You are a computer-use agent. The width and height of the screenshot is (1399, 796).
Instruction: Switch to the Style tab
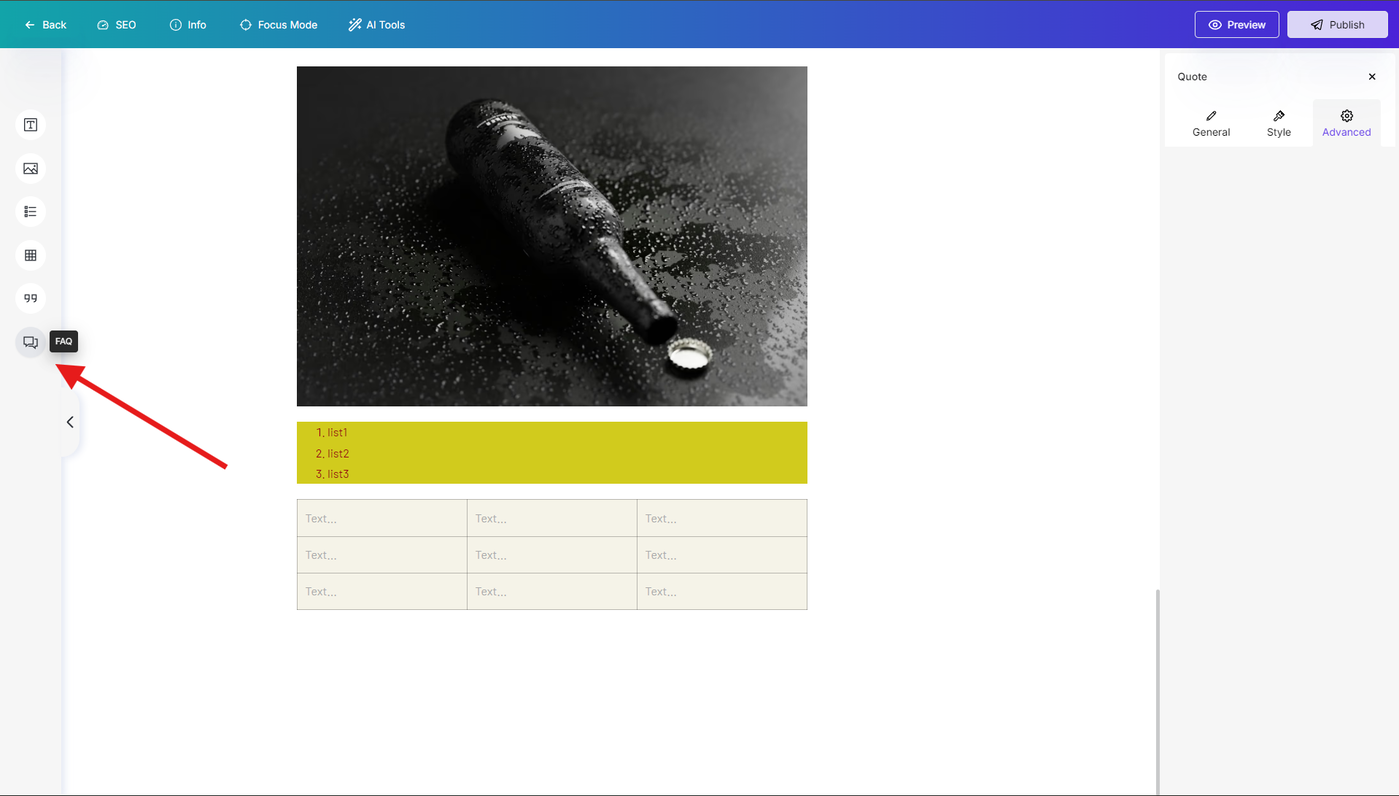point(1279,123)
